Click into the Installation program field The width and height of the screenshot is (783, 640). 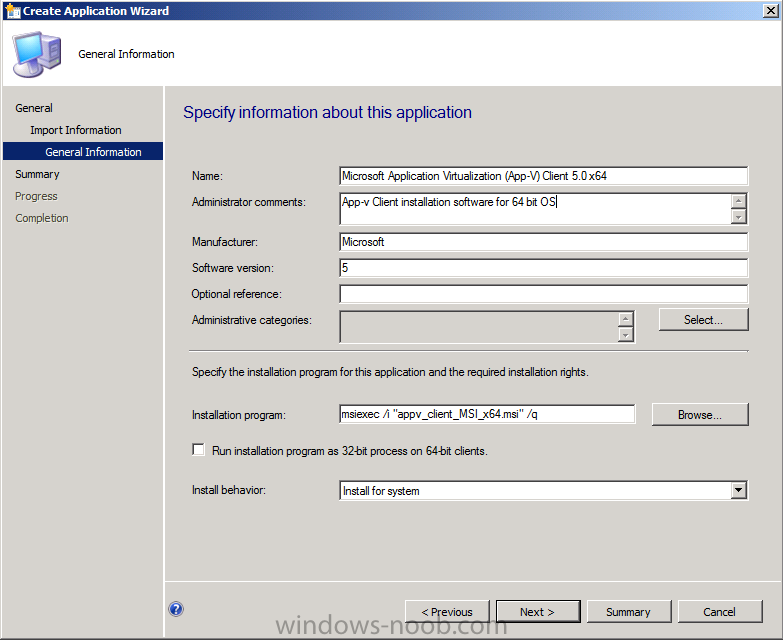point(487,414)
